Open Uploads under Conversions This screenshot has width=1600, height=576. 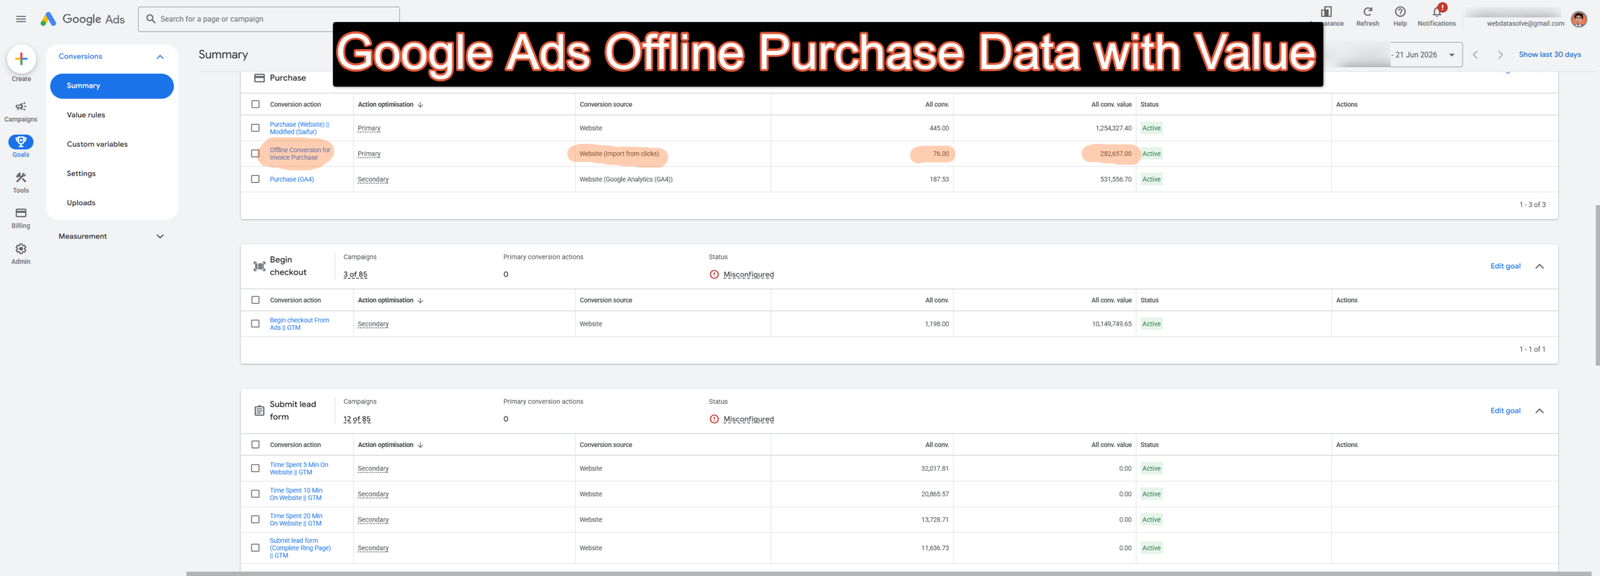(x=81, y=203)
